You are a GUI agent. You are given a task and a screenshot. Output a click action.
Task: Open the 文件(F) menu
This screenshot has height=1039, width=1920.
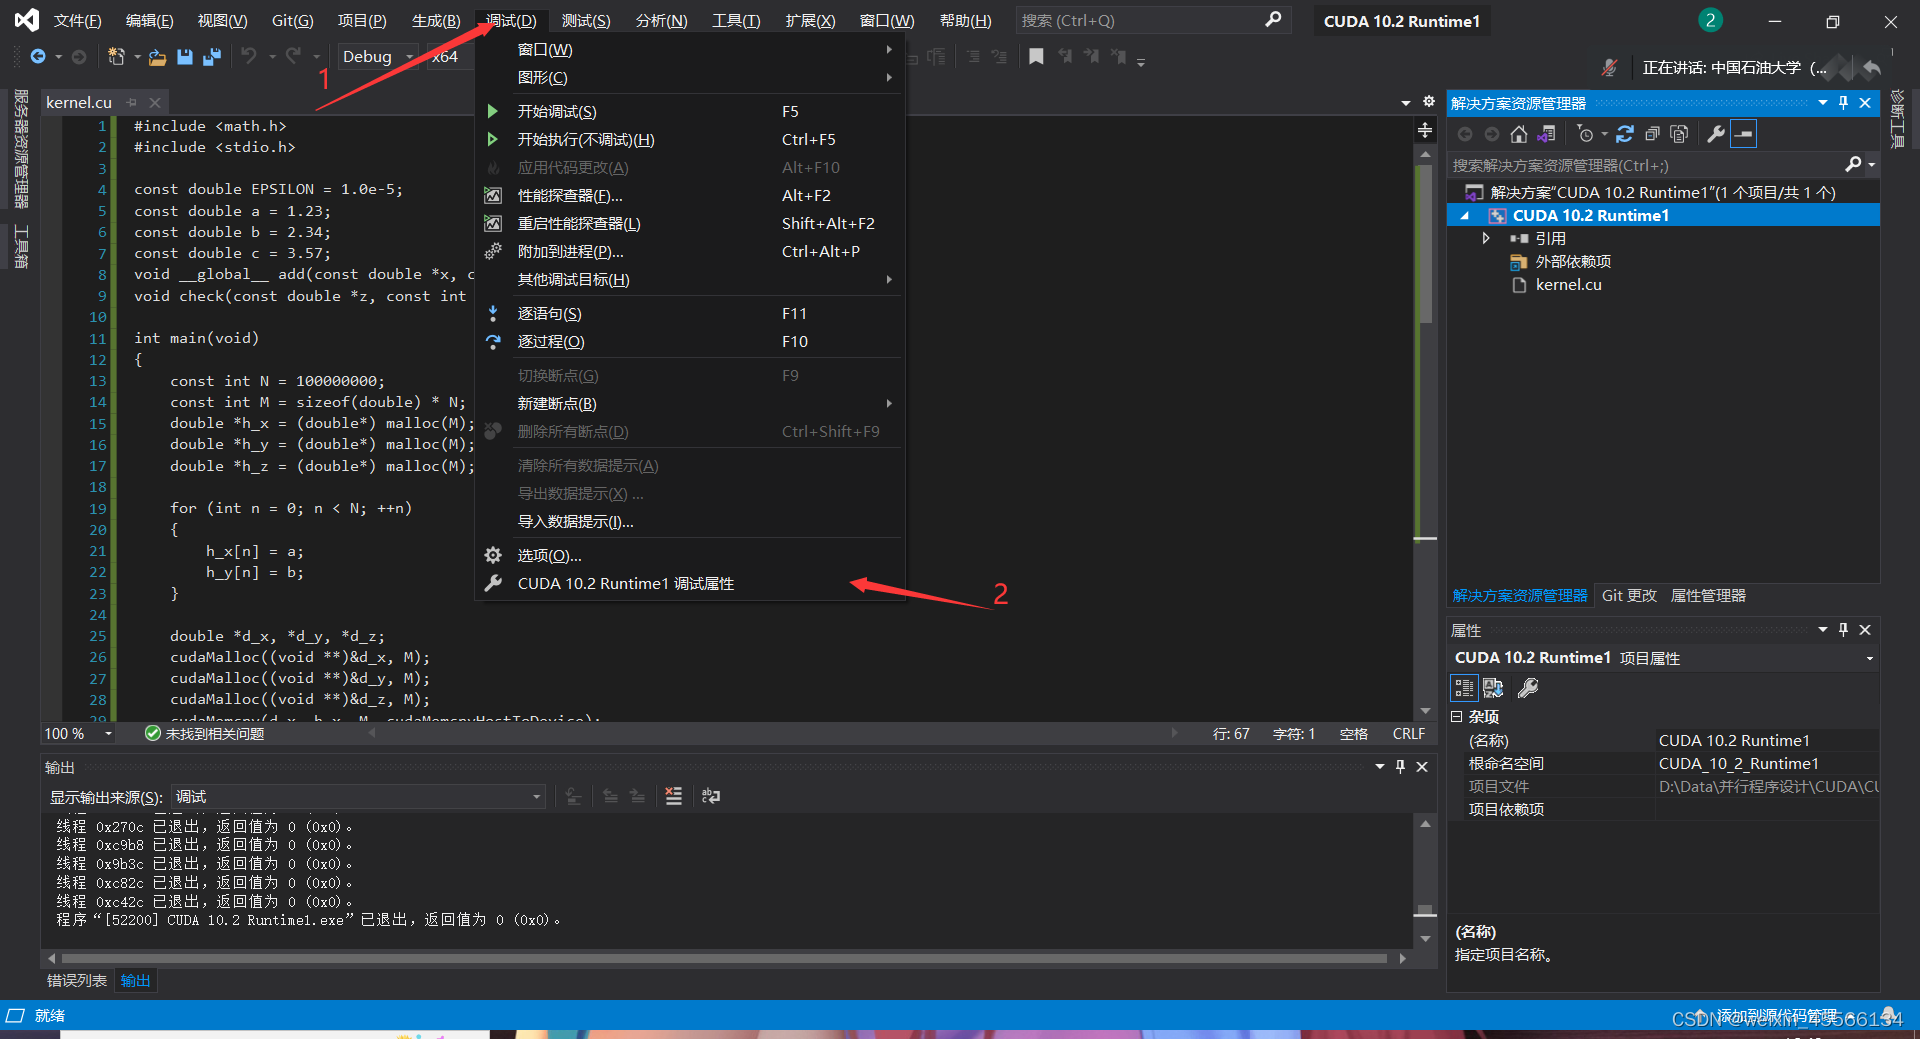click(x=77, y=20)
